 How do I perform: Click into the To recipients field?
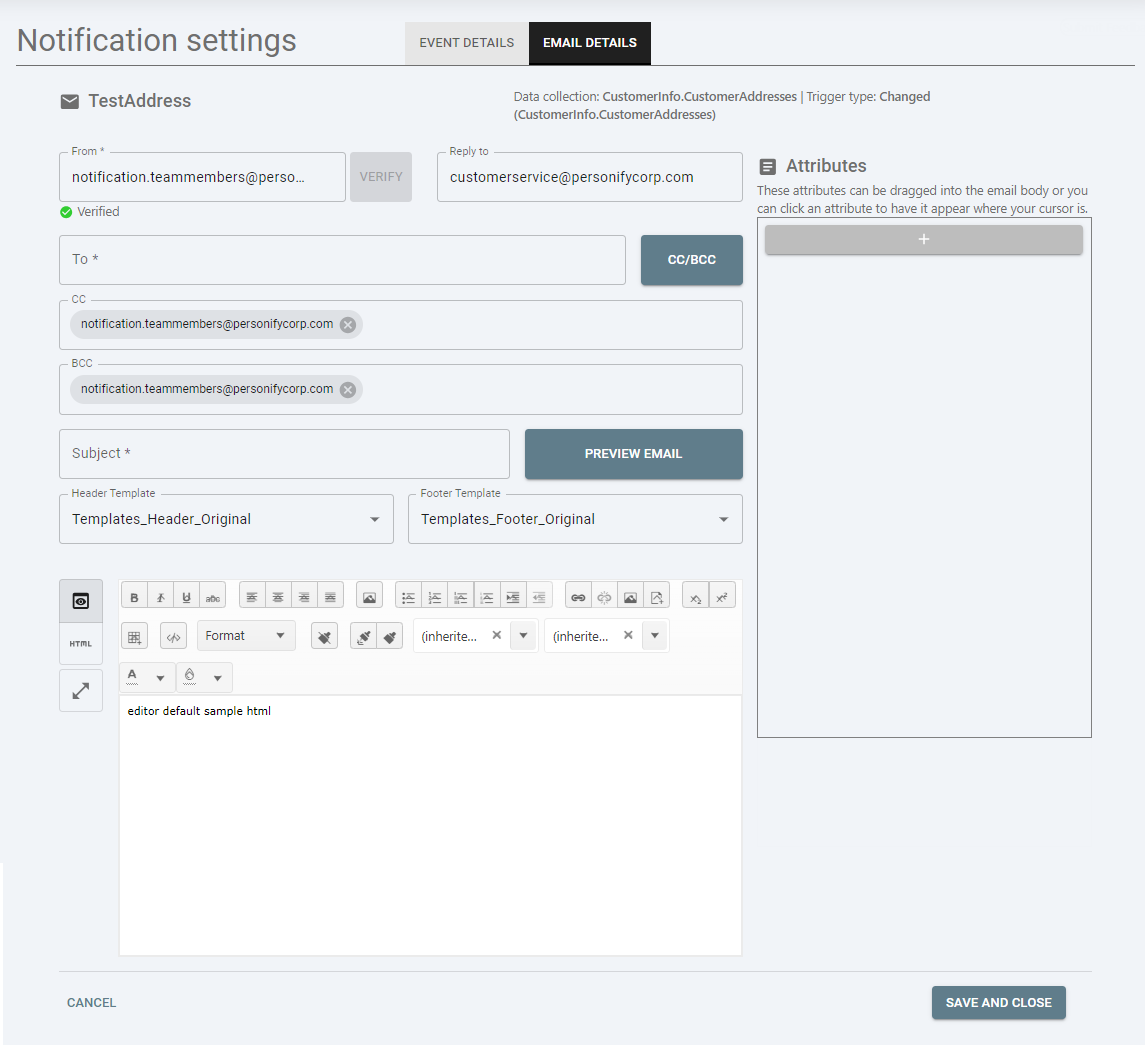pyautogui.click(x=342, y=260)
